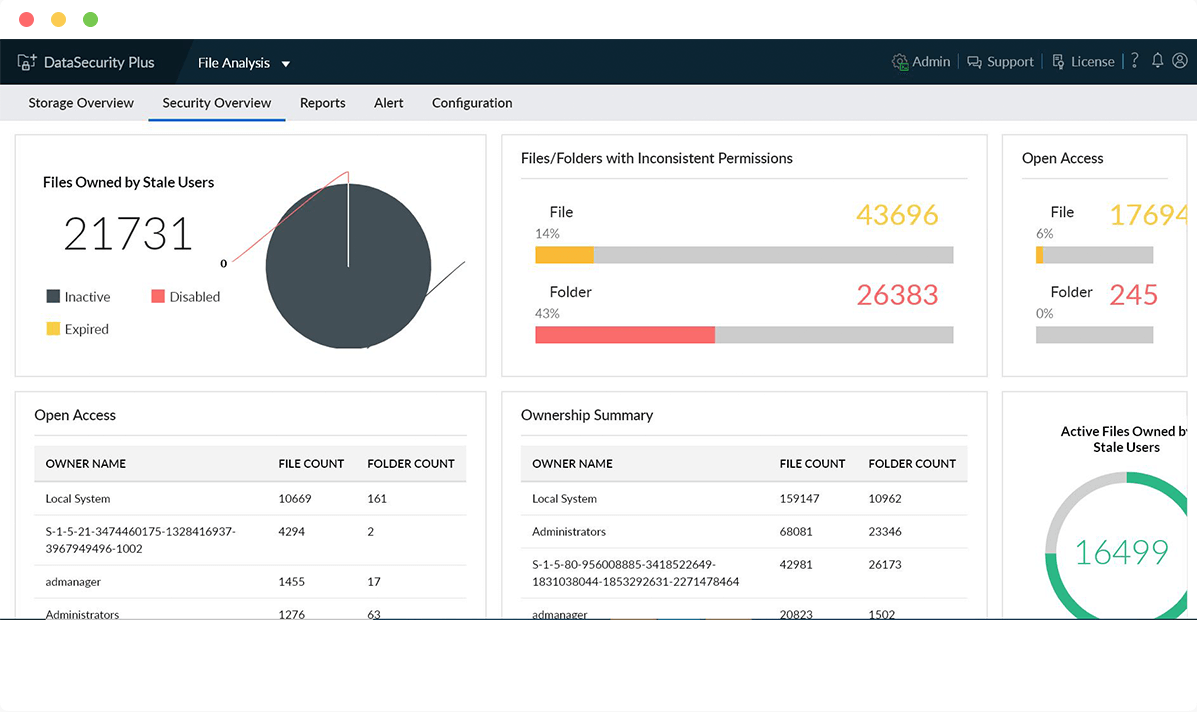Open notifications bell icon
1197x712 pixels.
[1157, 61]
